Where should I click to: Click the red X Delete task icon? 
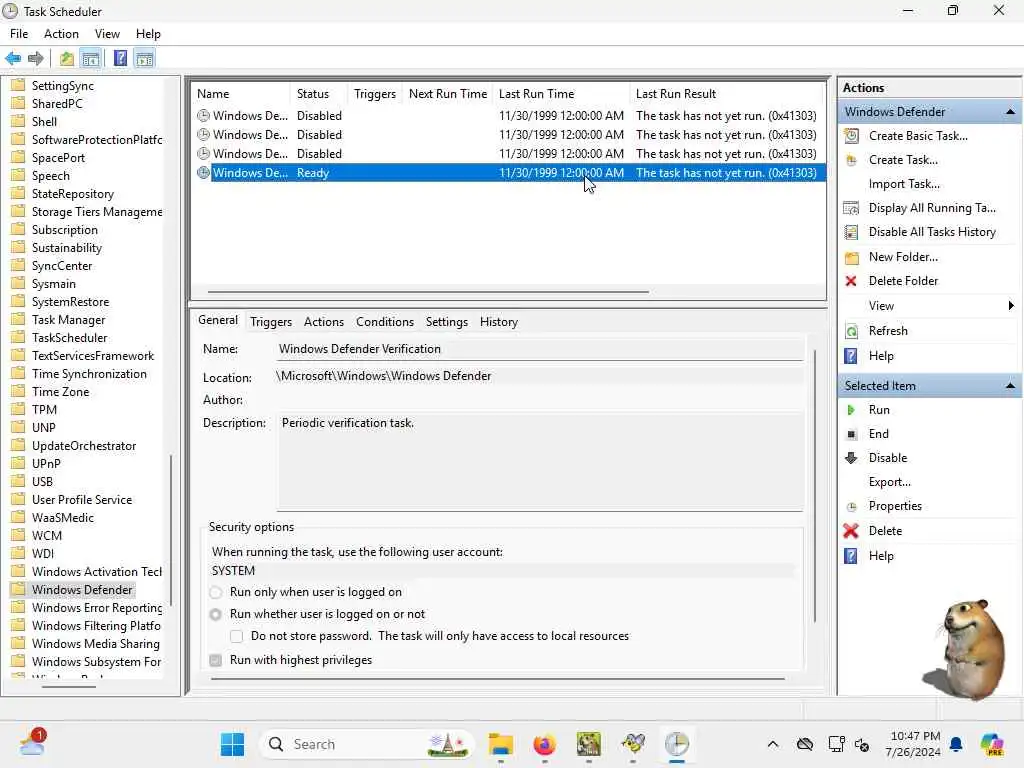(x=851, y=531)
